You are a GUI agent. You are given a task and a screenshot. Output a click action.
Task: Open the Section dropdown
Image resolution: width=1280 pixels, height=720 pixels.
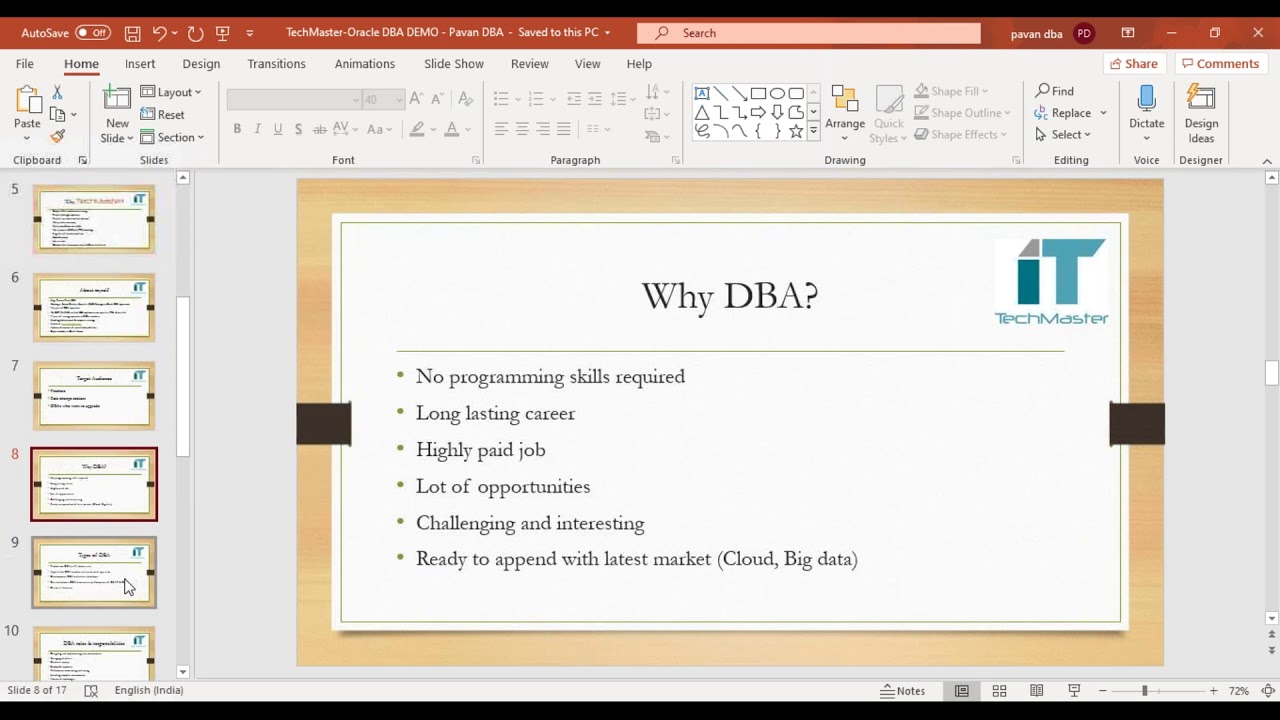pyautogui.click(x=172, y=137)
